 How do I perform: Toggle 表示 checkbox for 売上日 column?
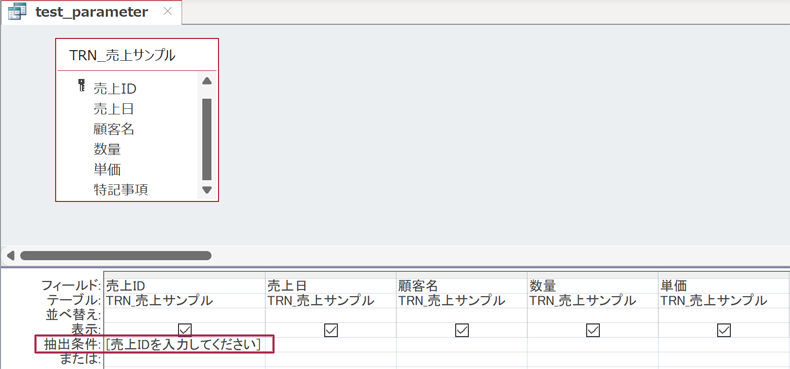tap(331, 330)
